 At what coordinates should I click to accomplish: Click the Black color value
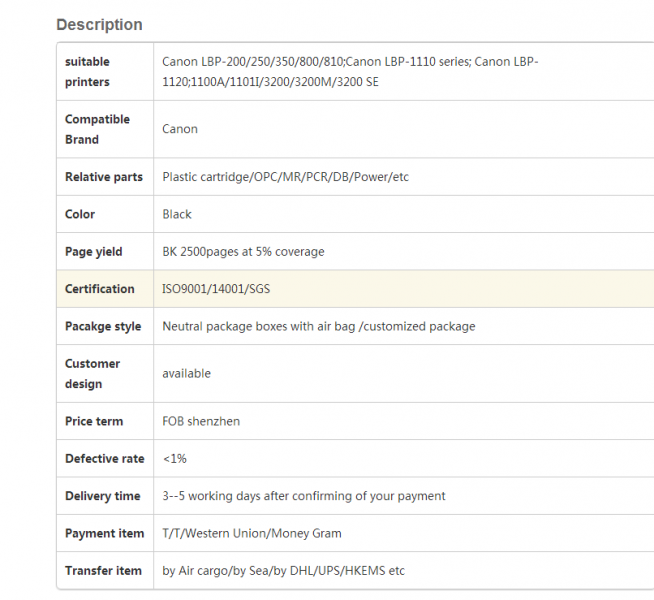177,214
